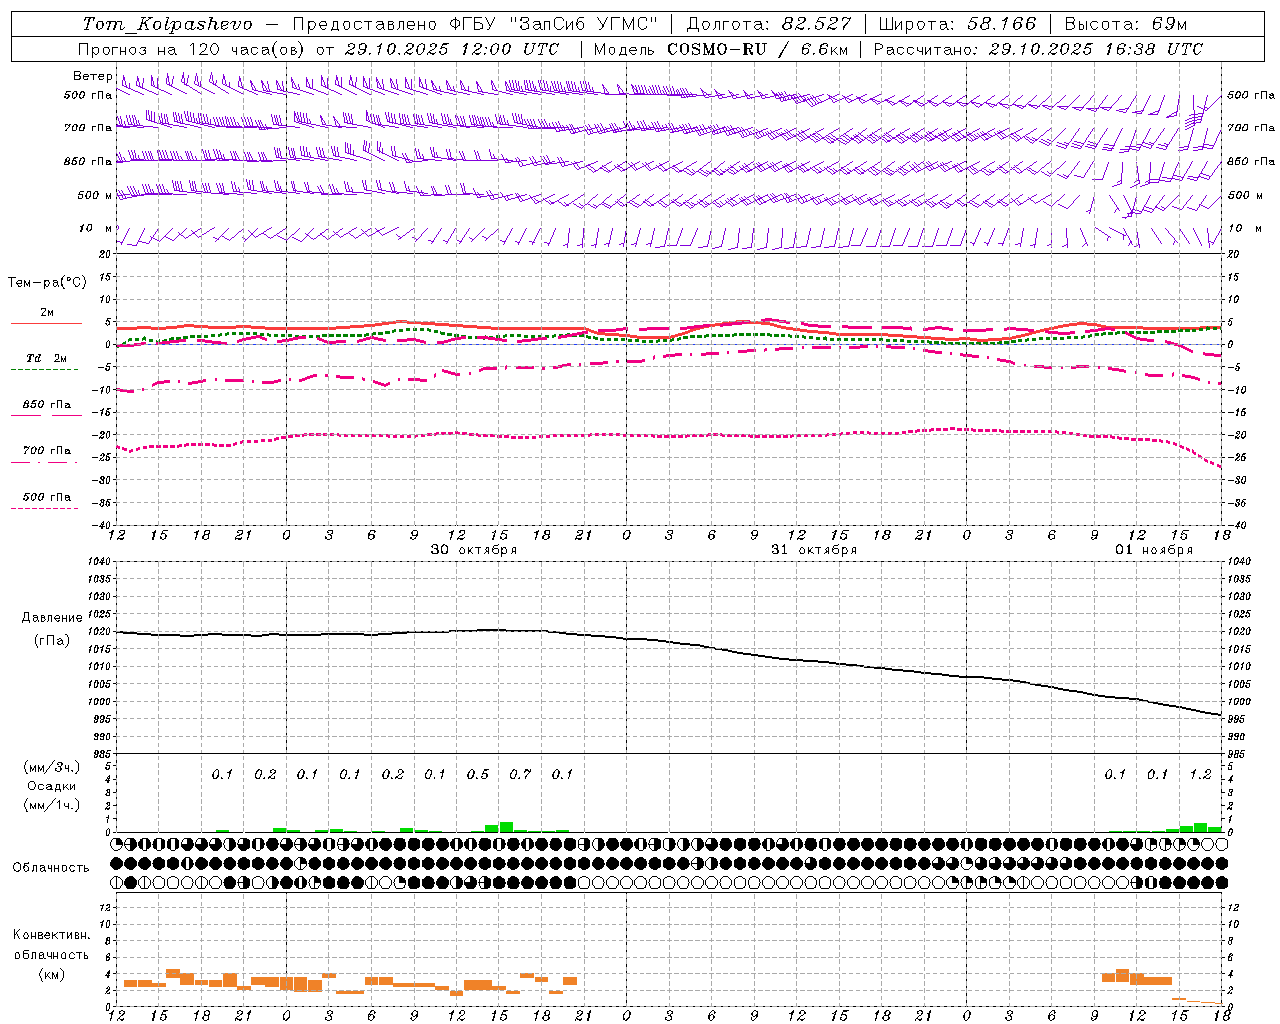The image size is (1280, 1024).
Task: Select the '0.5' precipitation value
Action: tap(478, 774)
